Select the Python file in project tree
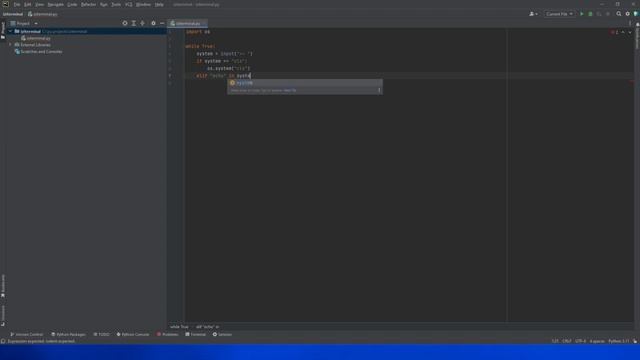Image resolution: width=640 pixels, height=360 pixels. pos(36,38)
